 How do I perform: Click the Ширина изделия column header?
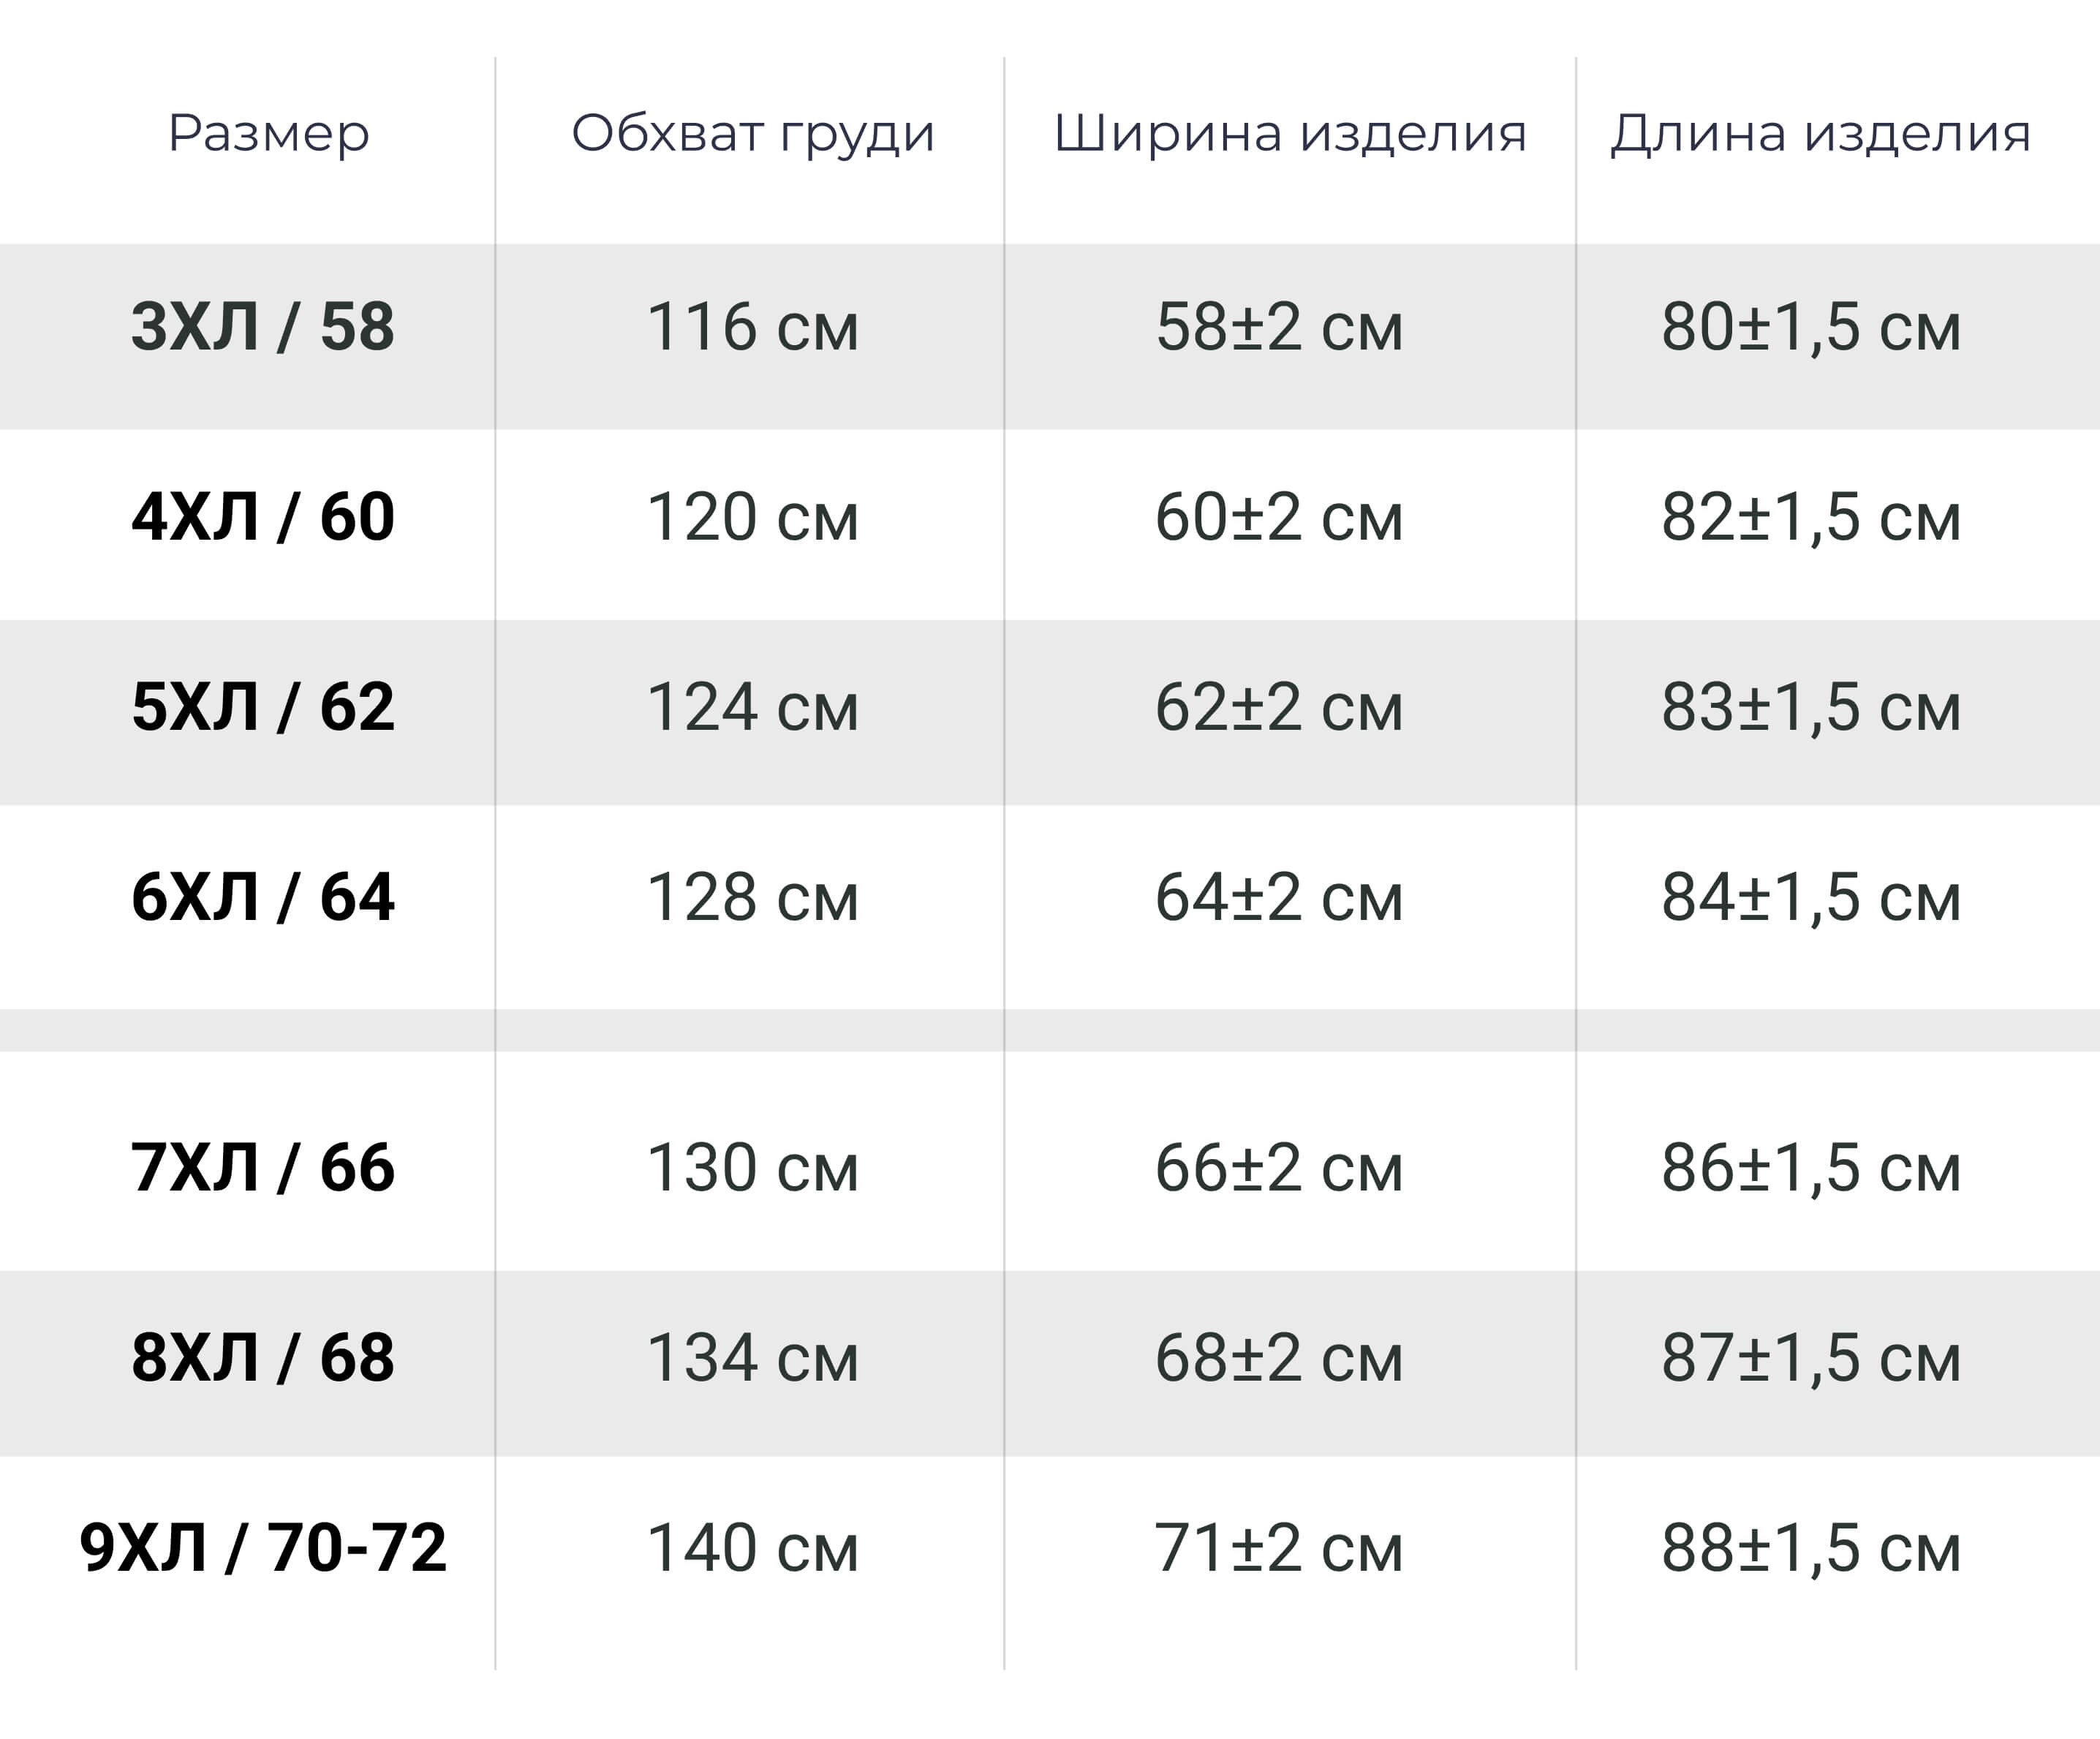(1290, 133)
